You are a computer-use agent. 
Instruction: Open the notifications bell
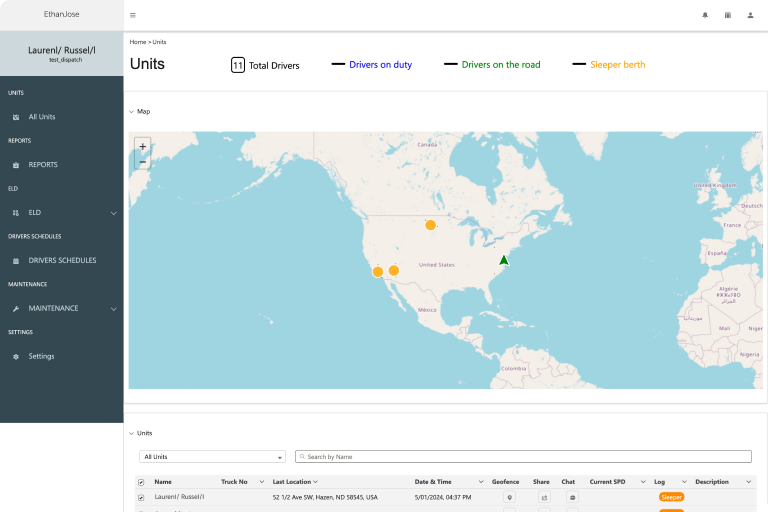coord(705,15)
